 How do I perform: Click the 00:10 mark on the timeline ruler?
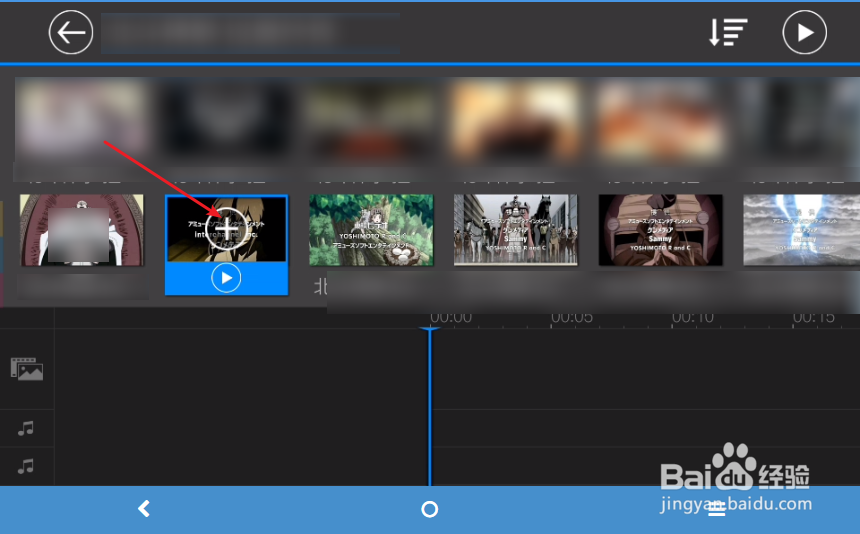click(x=693, y=317)
